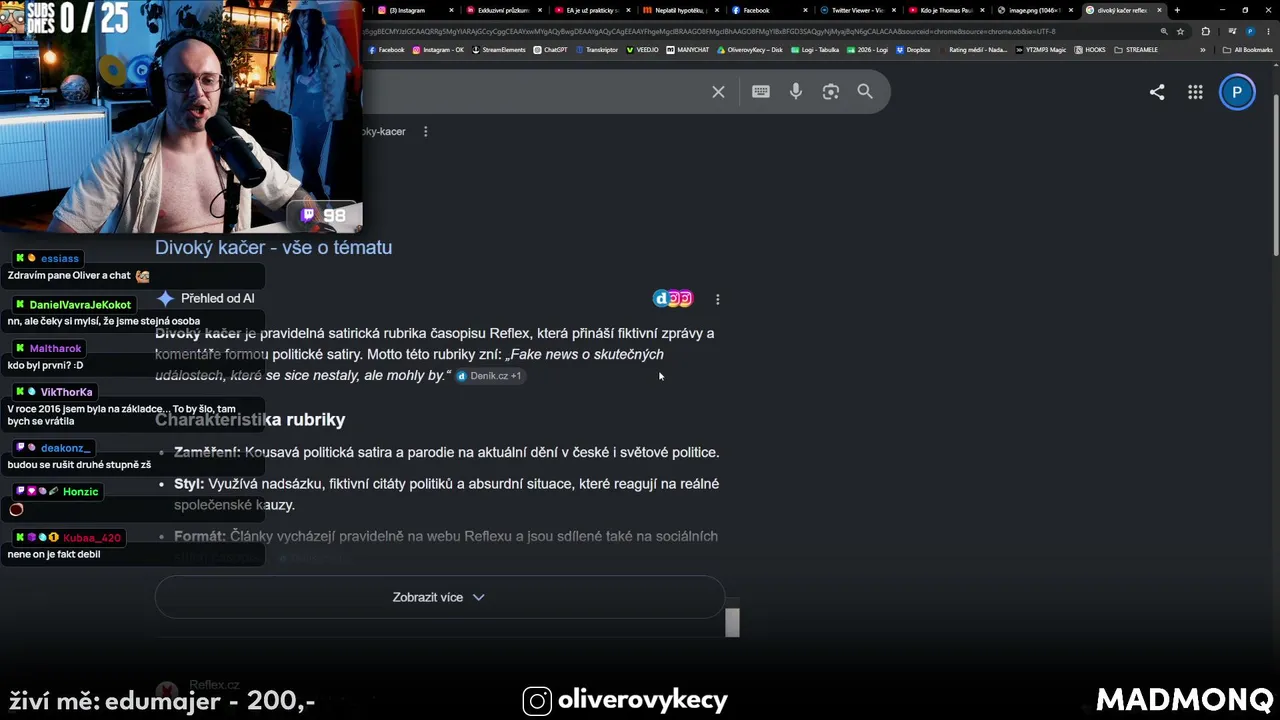
Task: Open the STREAMELE bookmark
Action: click(1136, 50)
